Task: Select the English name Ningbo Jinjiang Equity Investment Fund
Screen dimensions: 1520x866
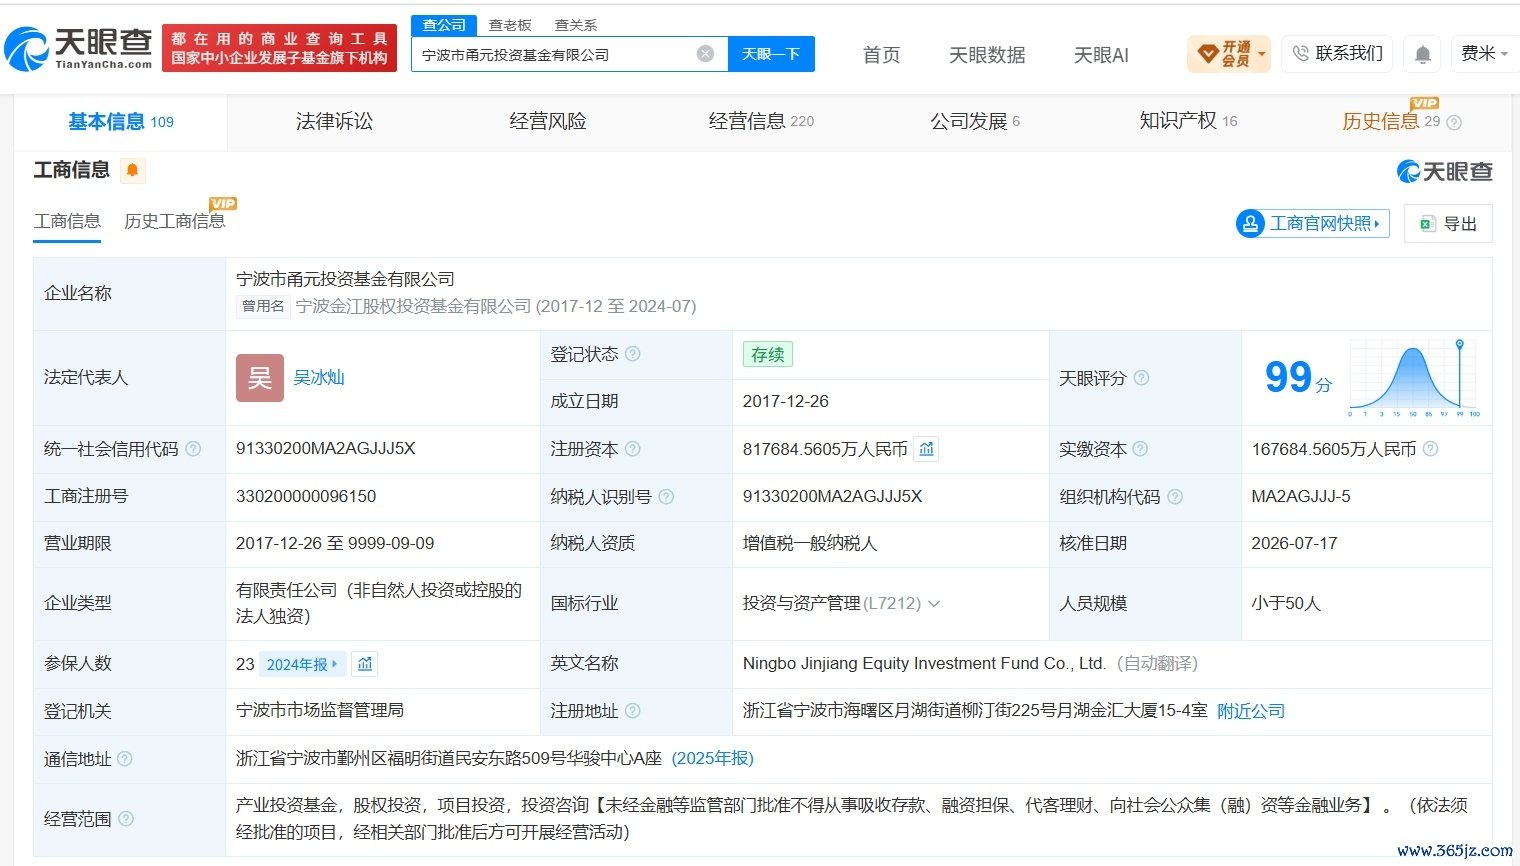Action: point(924,664)
